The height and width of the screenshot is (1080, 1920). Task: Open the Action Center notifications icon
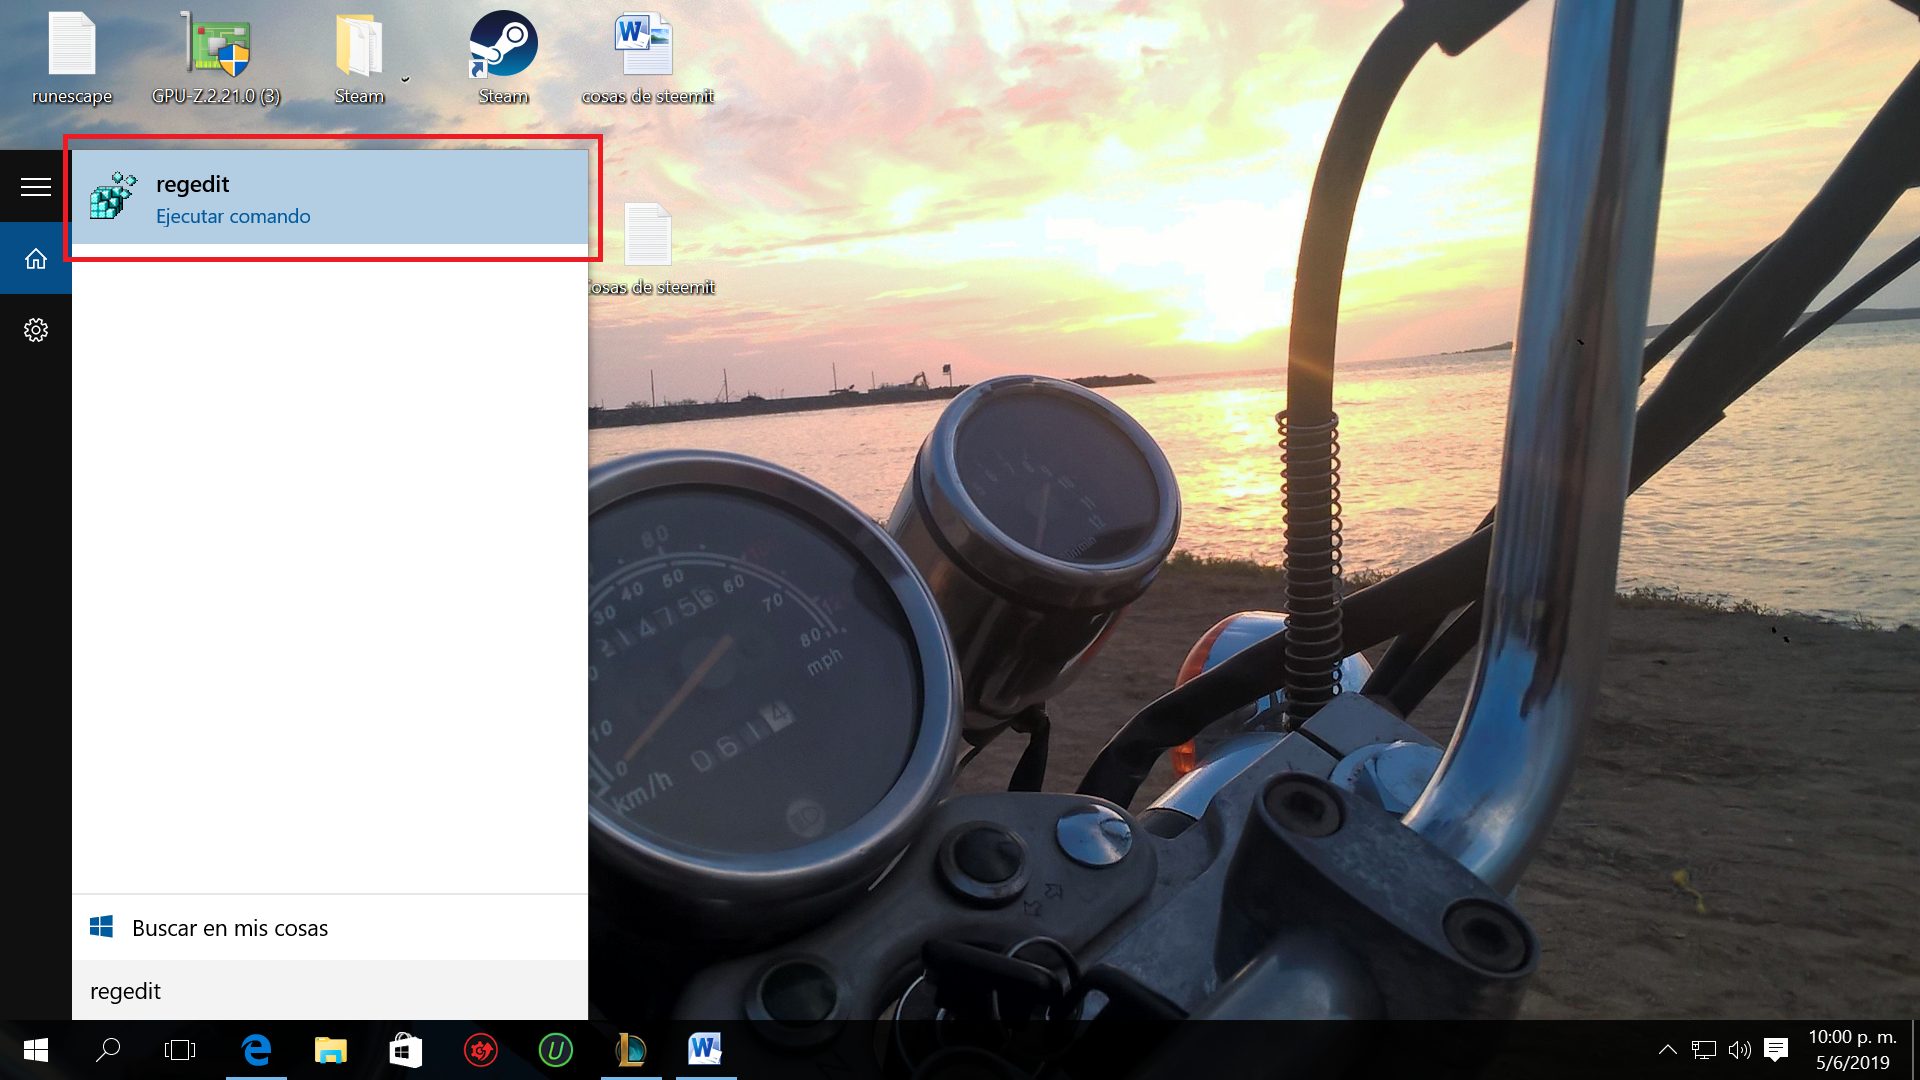click(1776, 1050)
